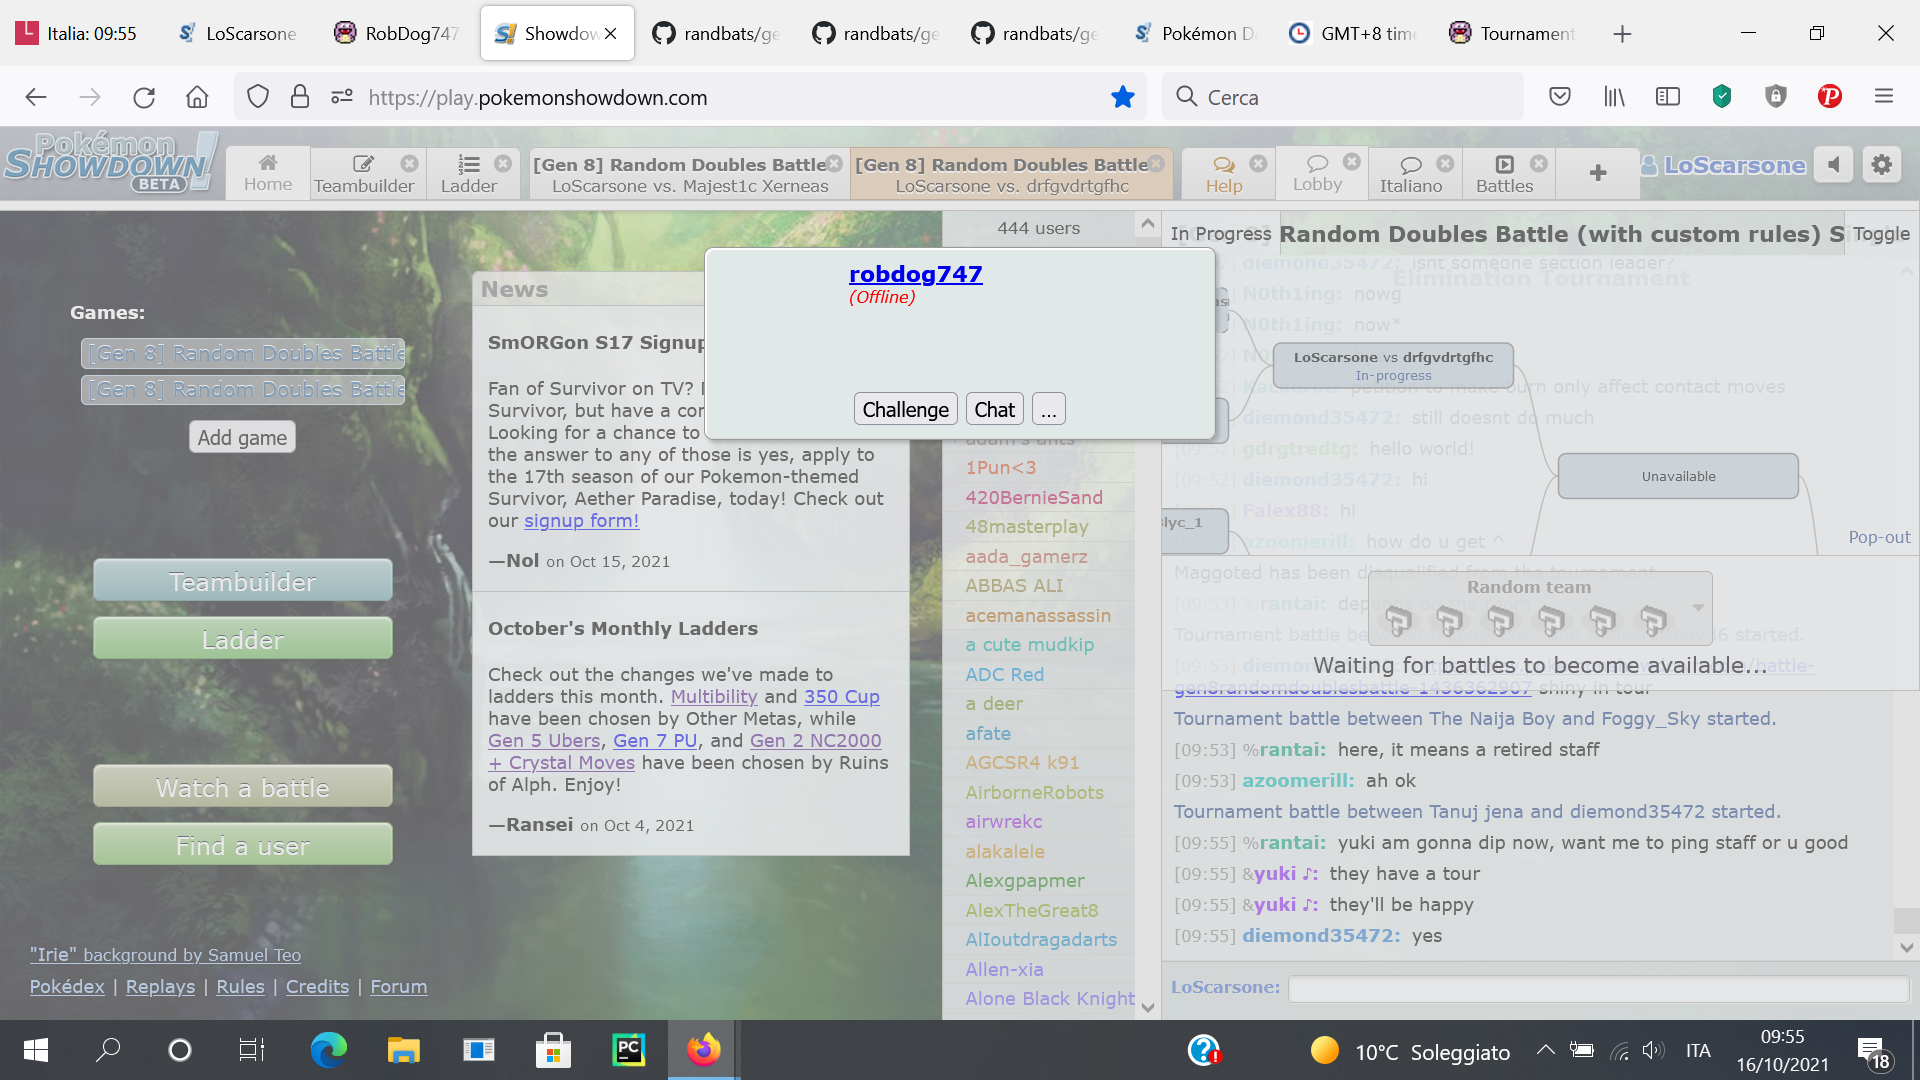This screenshot has width=1920, height=1080.
Task: Open the Showdown options gear icon
Action: point(1881,165)
